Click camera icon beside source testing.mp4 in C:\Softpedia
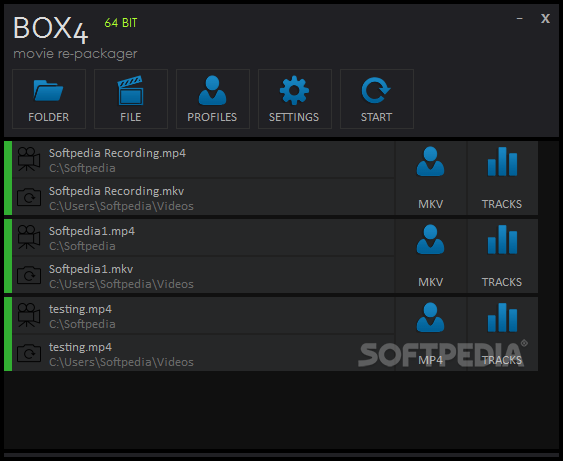The width and height of the screenshot is (563, 461). [x=29, y=315]
